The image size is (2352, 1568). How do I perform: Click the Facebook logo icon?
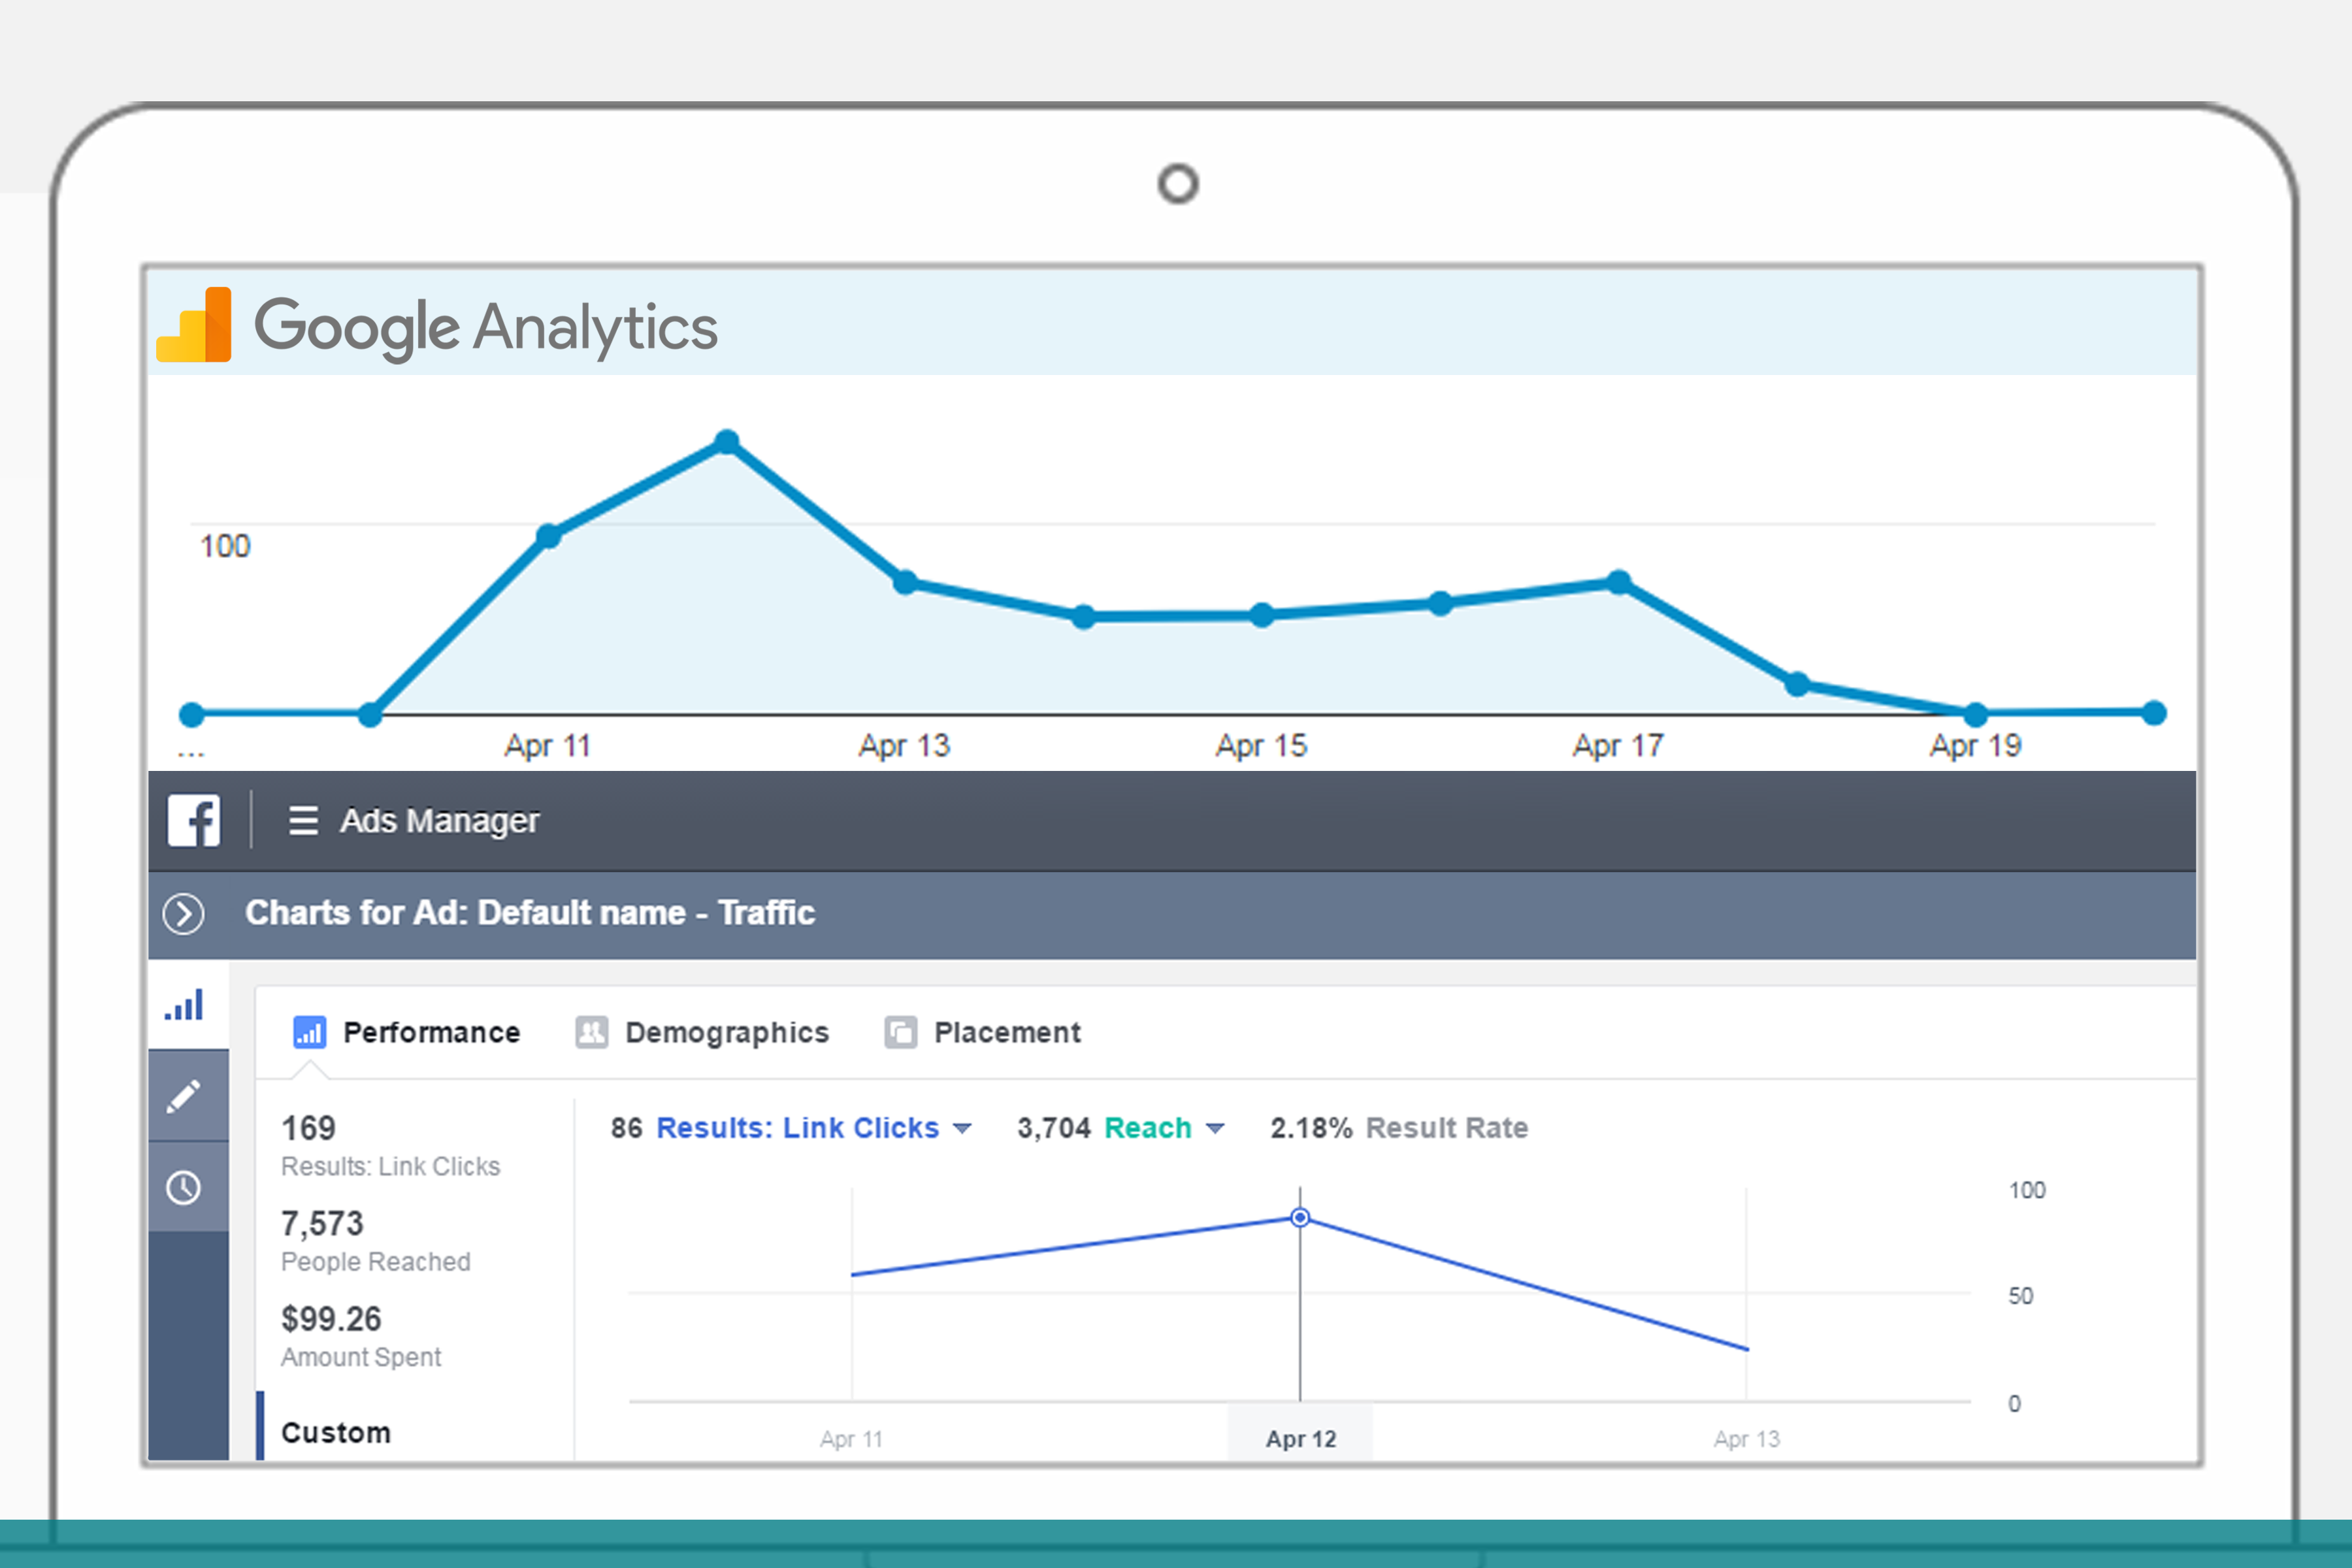[194, 821]
